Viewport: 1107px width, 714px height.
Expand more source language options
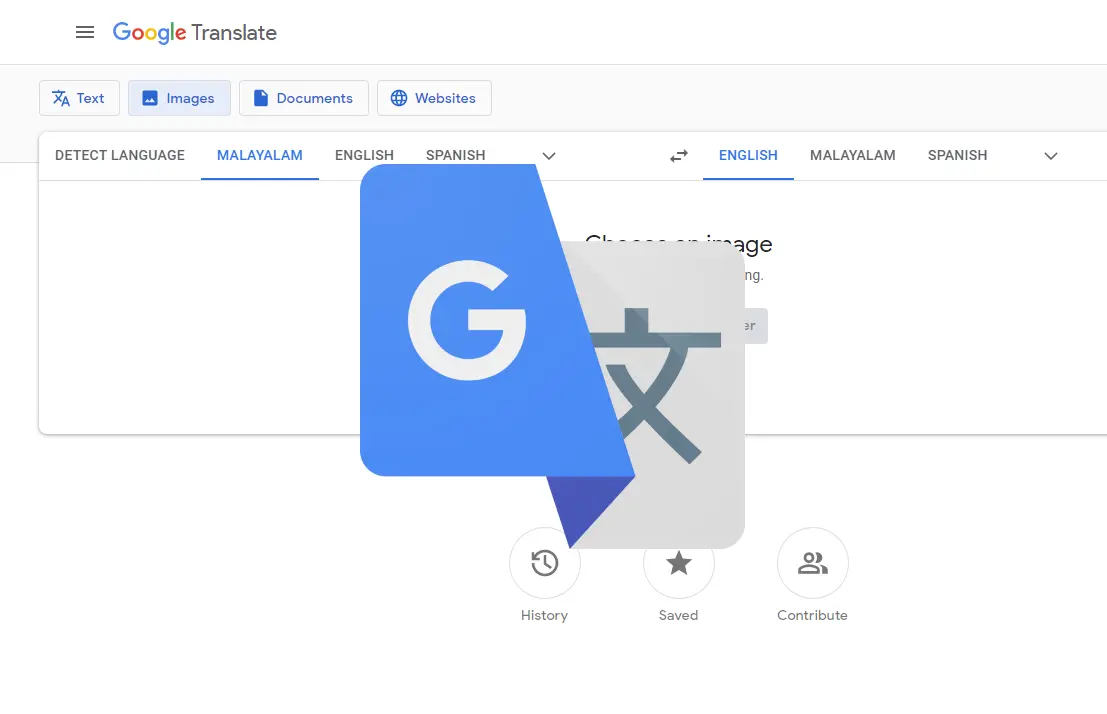point(548,156)
